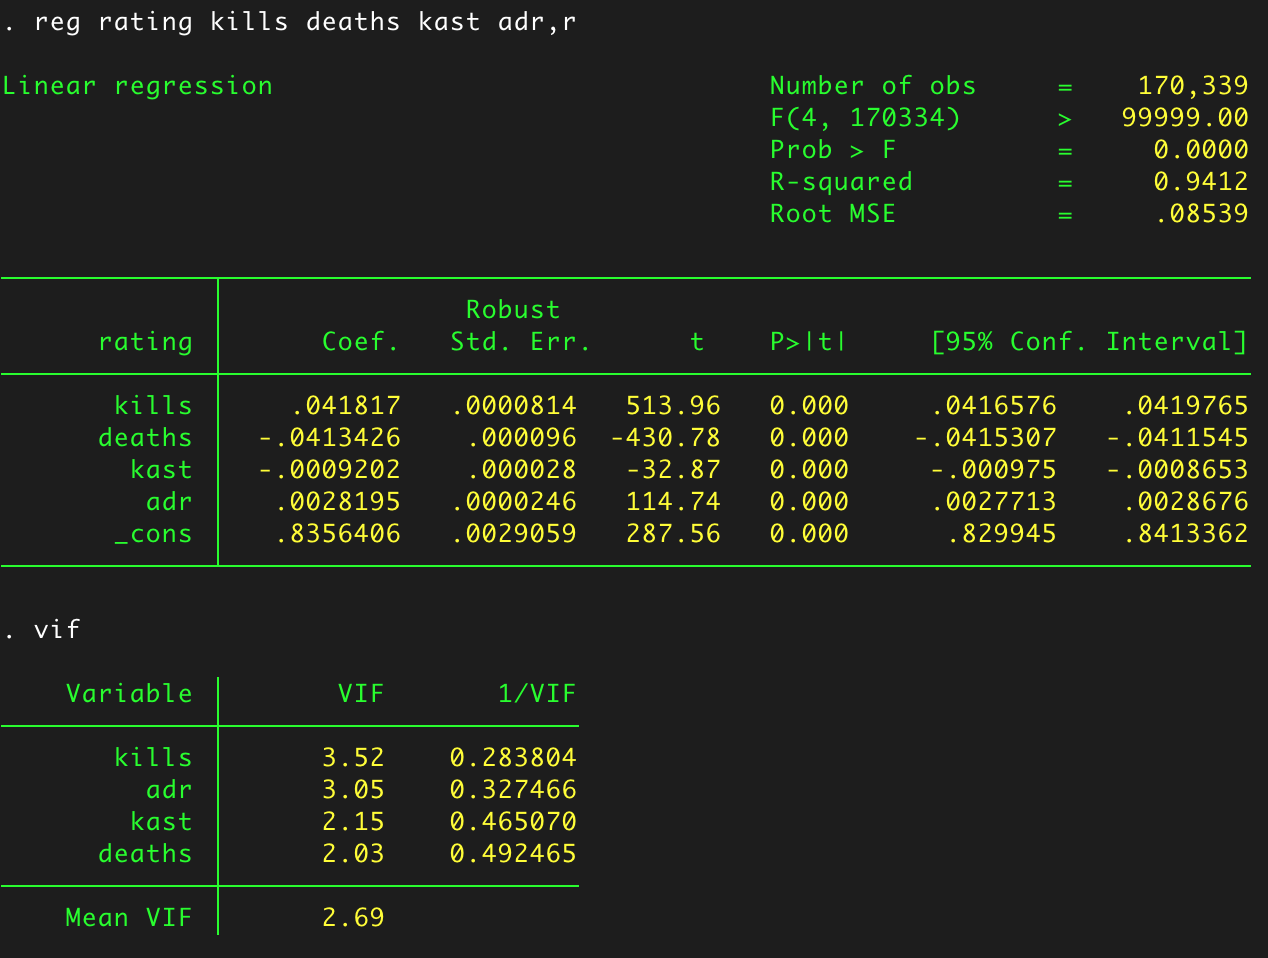This screenshot has width=1268, height=958.
Task: Click the deaths 1/VIF value 0.492465
Action: pyautogui.click(x=513, y=853)
